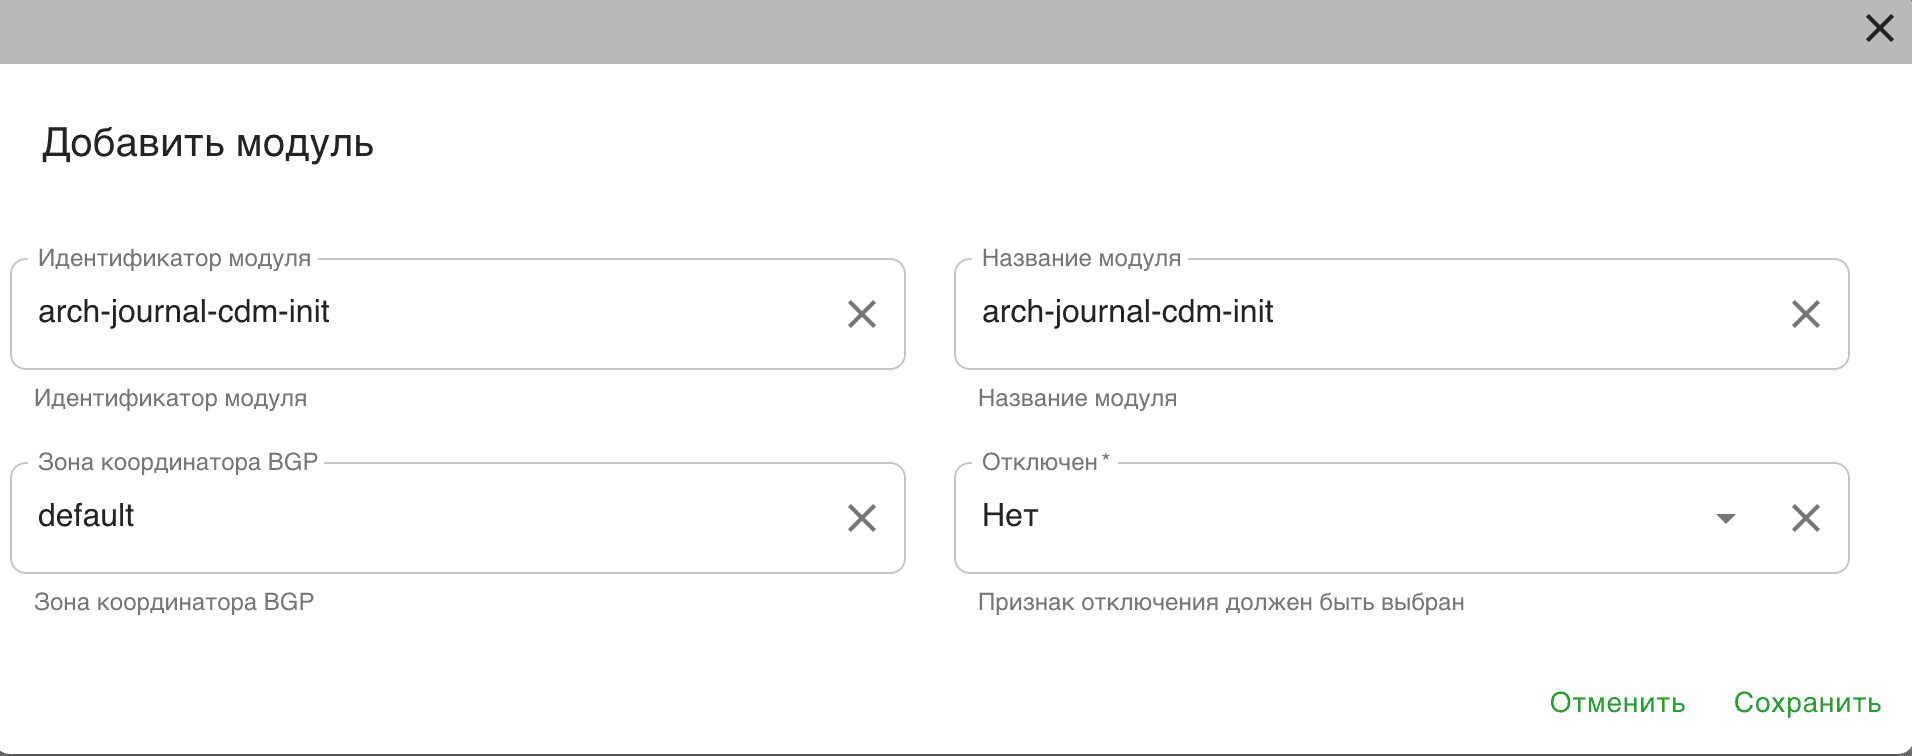Click the Зона координатора BGP floating label above field
Screen dimensions: 1912x756
click(177, 462)
